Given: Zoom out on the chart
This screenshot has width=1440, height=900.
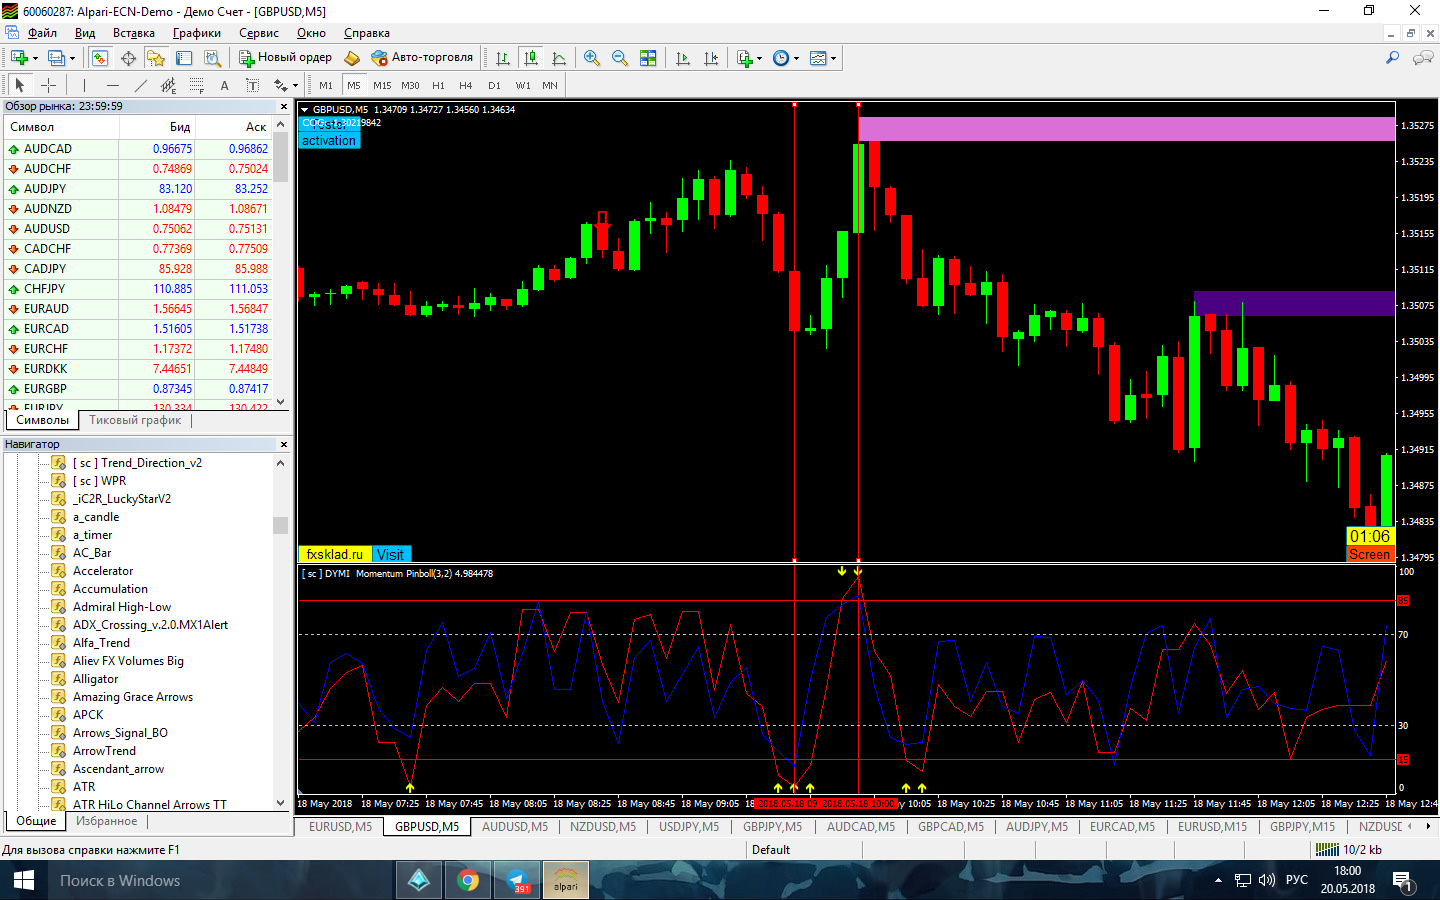Looking at the screenshot, I should pyautogui.click(x=620, y=58).
